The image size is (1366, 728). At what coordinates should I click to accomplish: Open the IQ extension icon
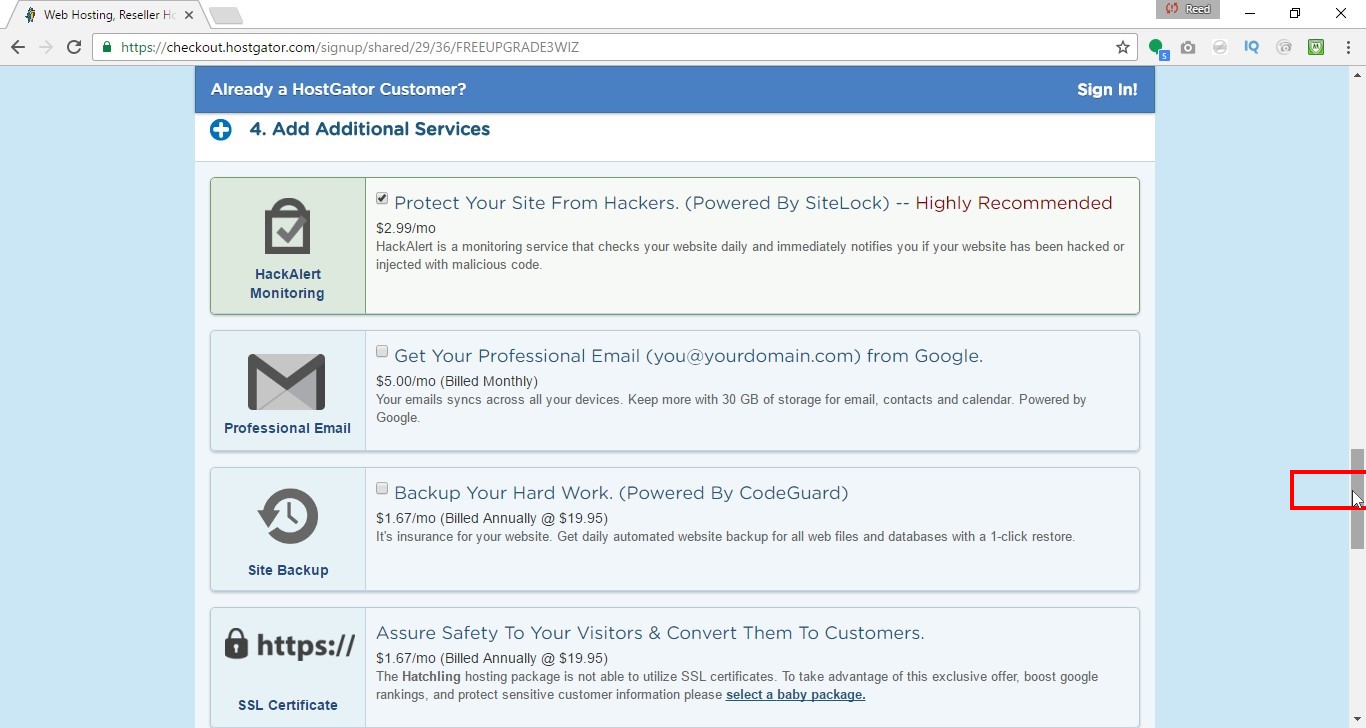[x=1252, y=47]
